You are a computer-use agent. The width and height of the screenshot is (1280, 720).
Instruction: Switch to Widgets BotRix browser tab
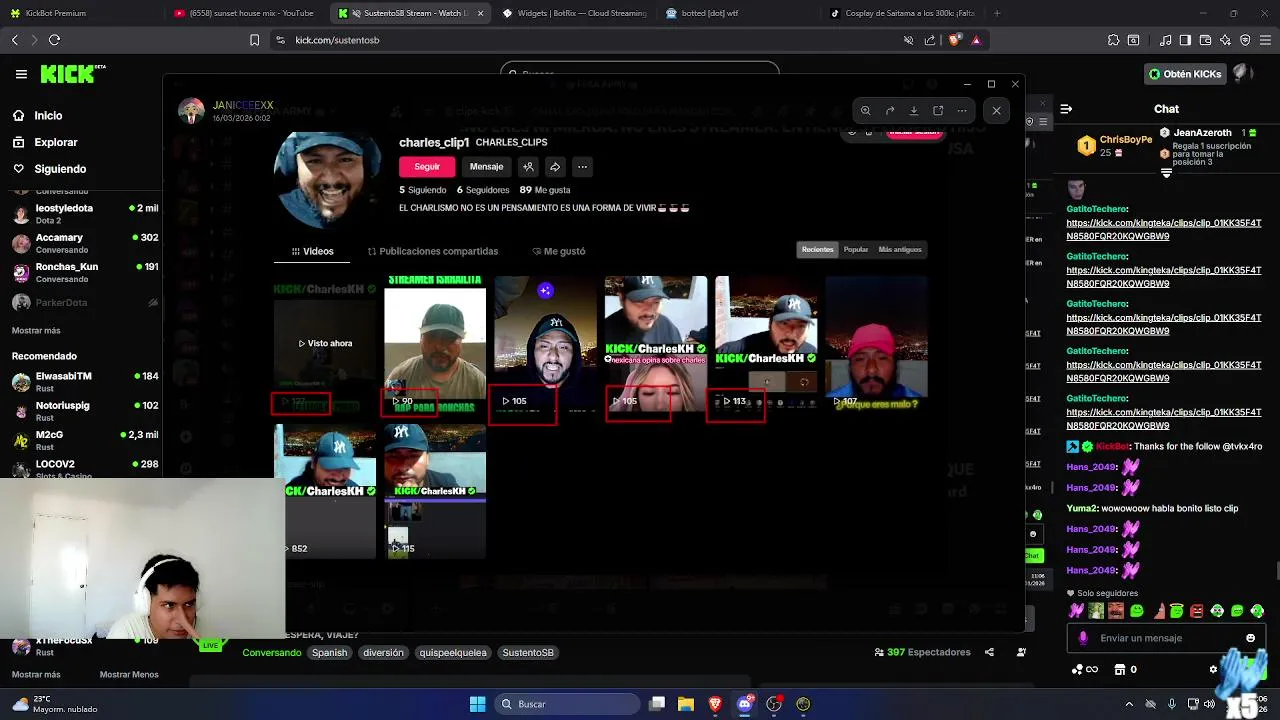pos(575,13)
